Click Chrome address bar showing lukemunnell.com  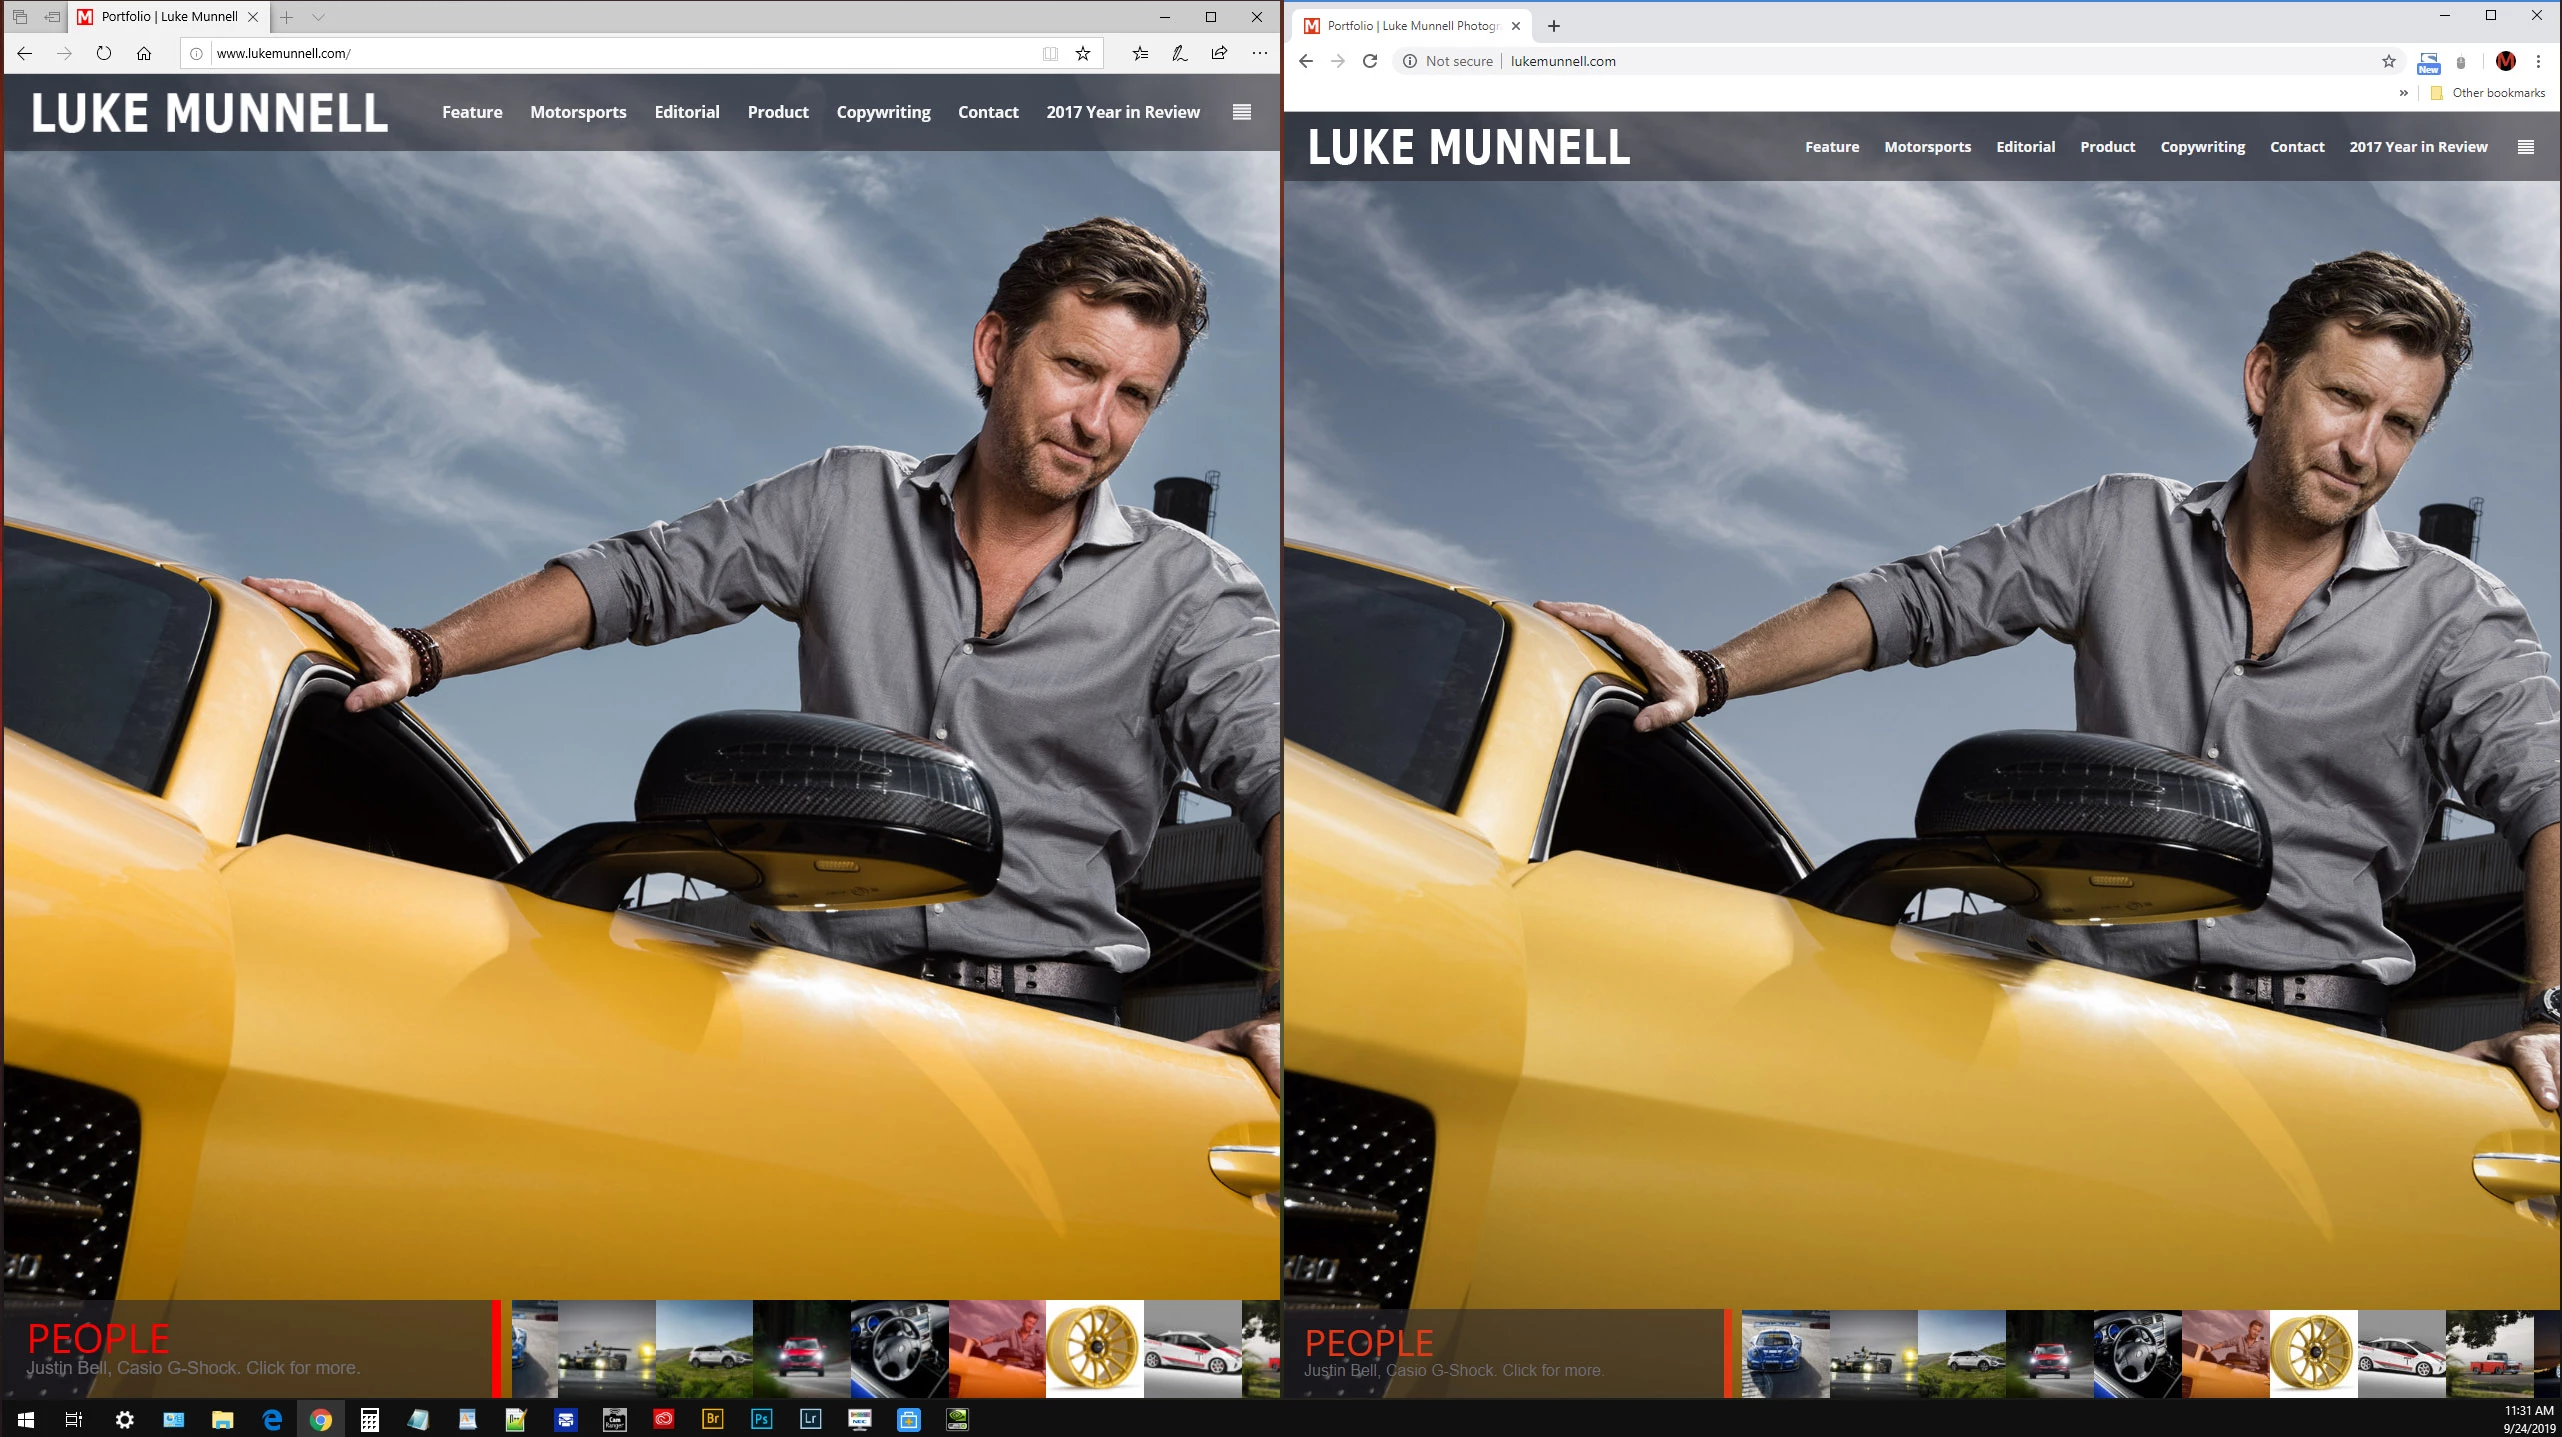[x=1800, y=62]
